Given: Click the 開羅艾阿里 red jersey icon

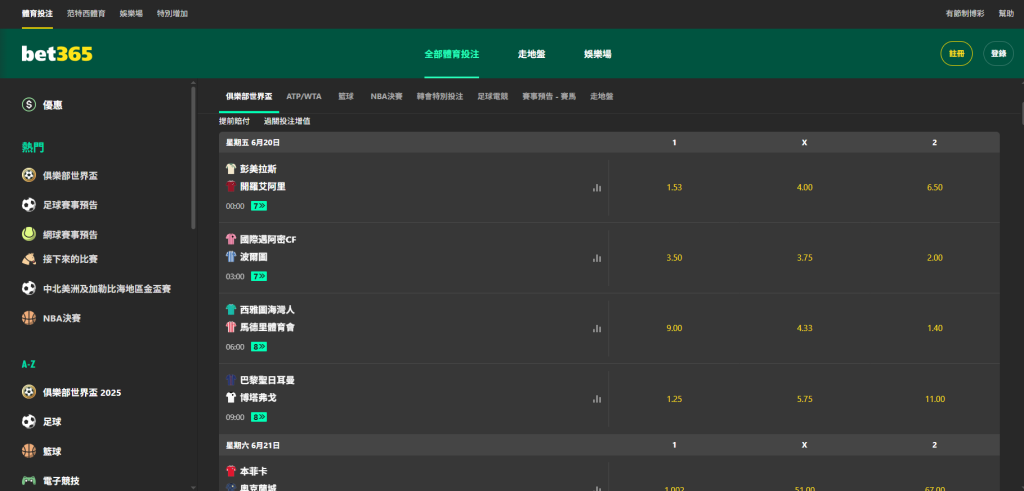Looking at the screenshot, I should point(231,186).
